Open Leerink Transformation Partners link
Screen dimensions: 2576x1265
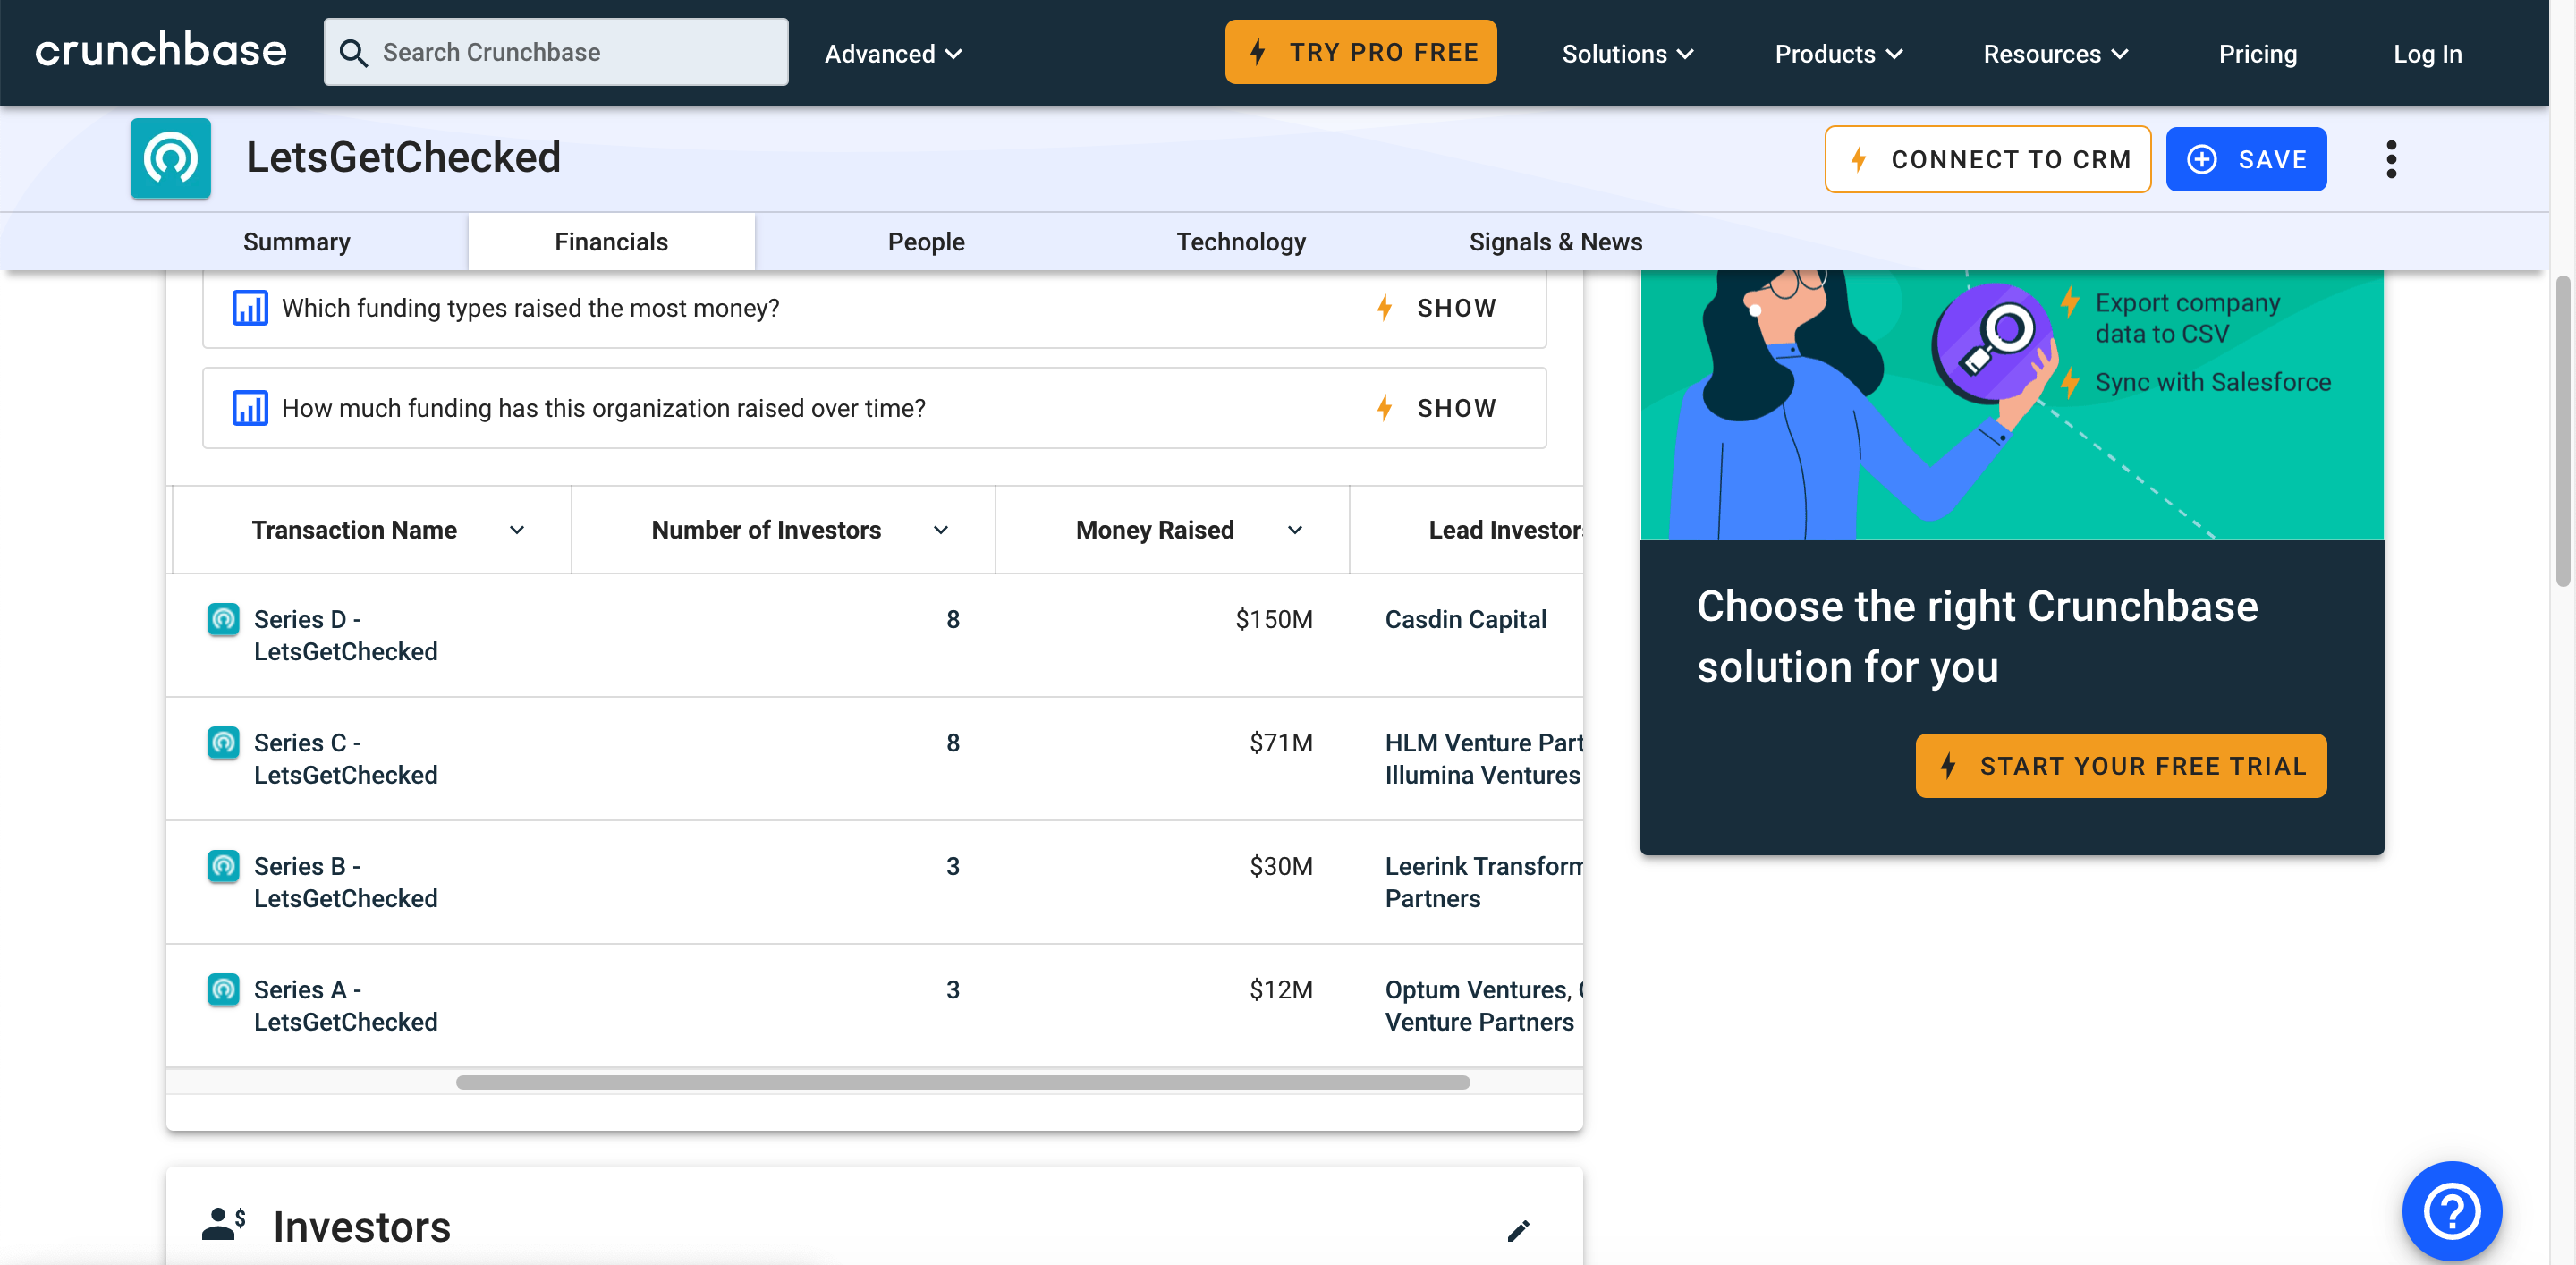pos(1483,882)
